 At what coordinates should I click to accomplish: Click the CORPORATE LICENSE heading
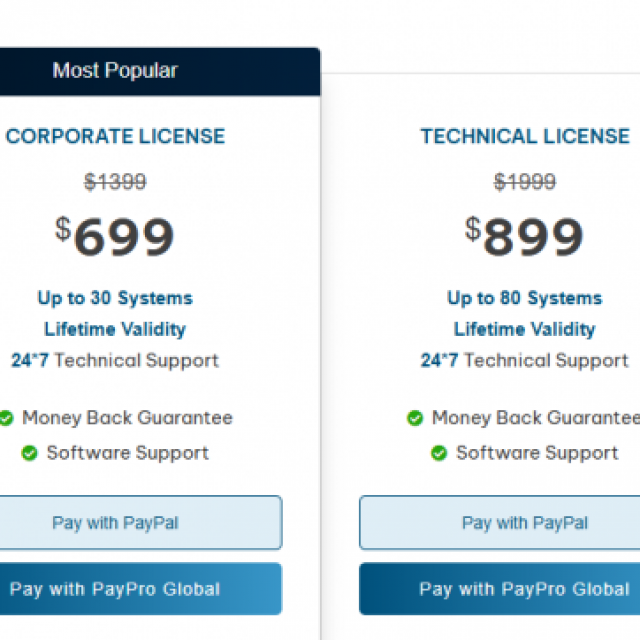pyautogui.click(x=115, y=136)
